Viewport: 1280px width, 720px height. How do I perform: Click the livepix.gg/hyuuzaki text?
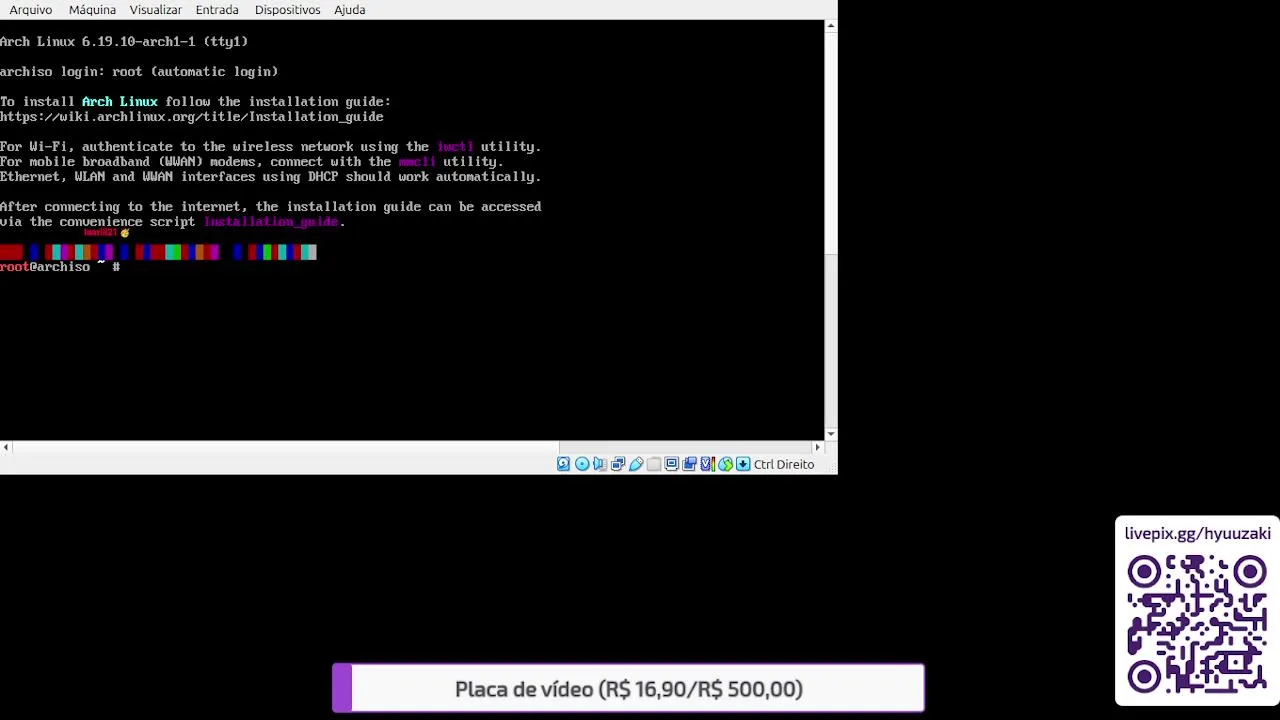[x=1197, y=534]
